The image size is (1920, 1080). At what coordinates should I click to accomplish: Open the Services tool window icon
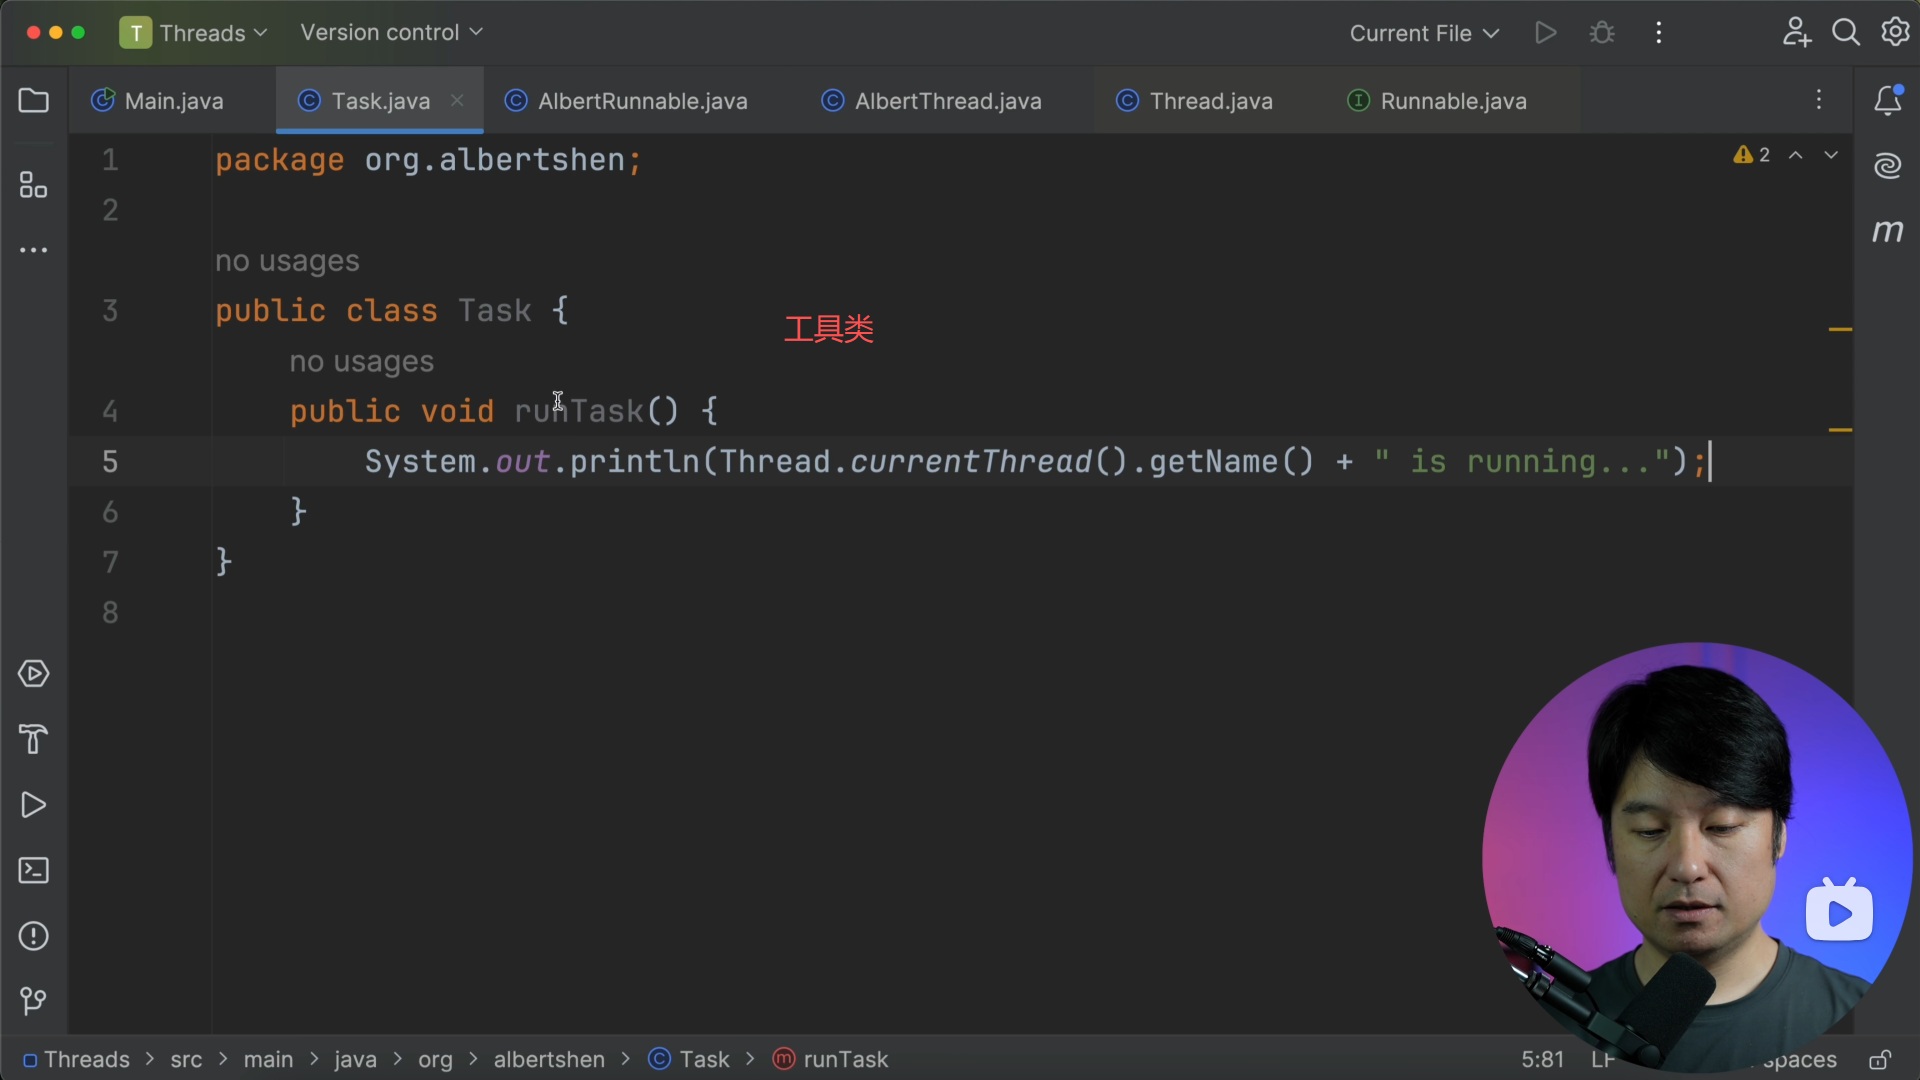33,674
